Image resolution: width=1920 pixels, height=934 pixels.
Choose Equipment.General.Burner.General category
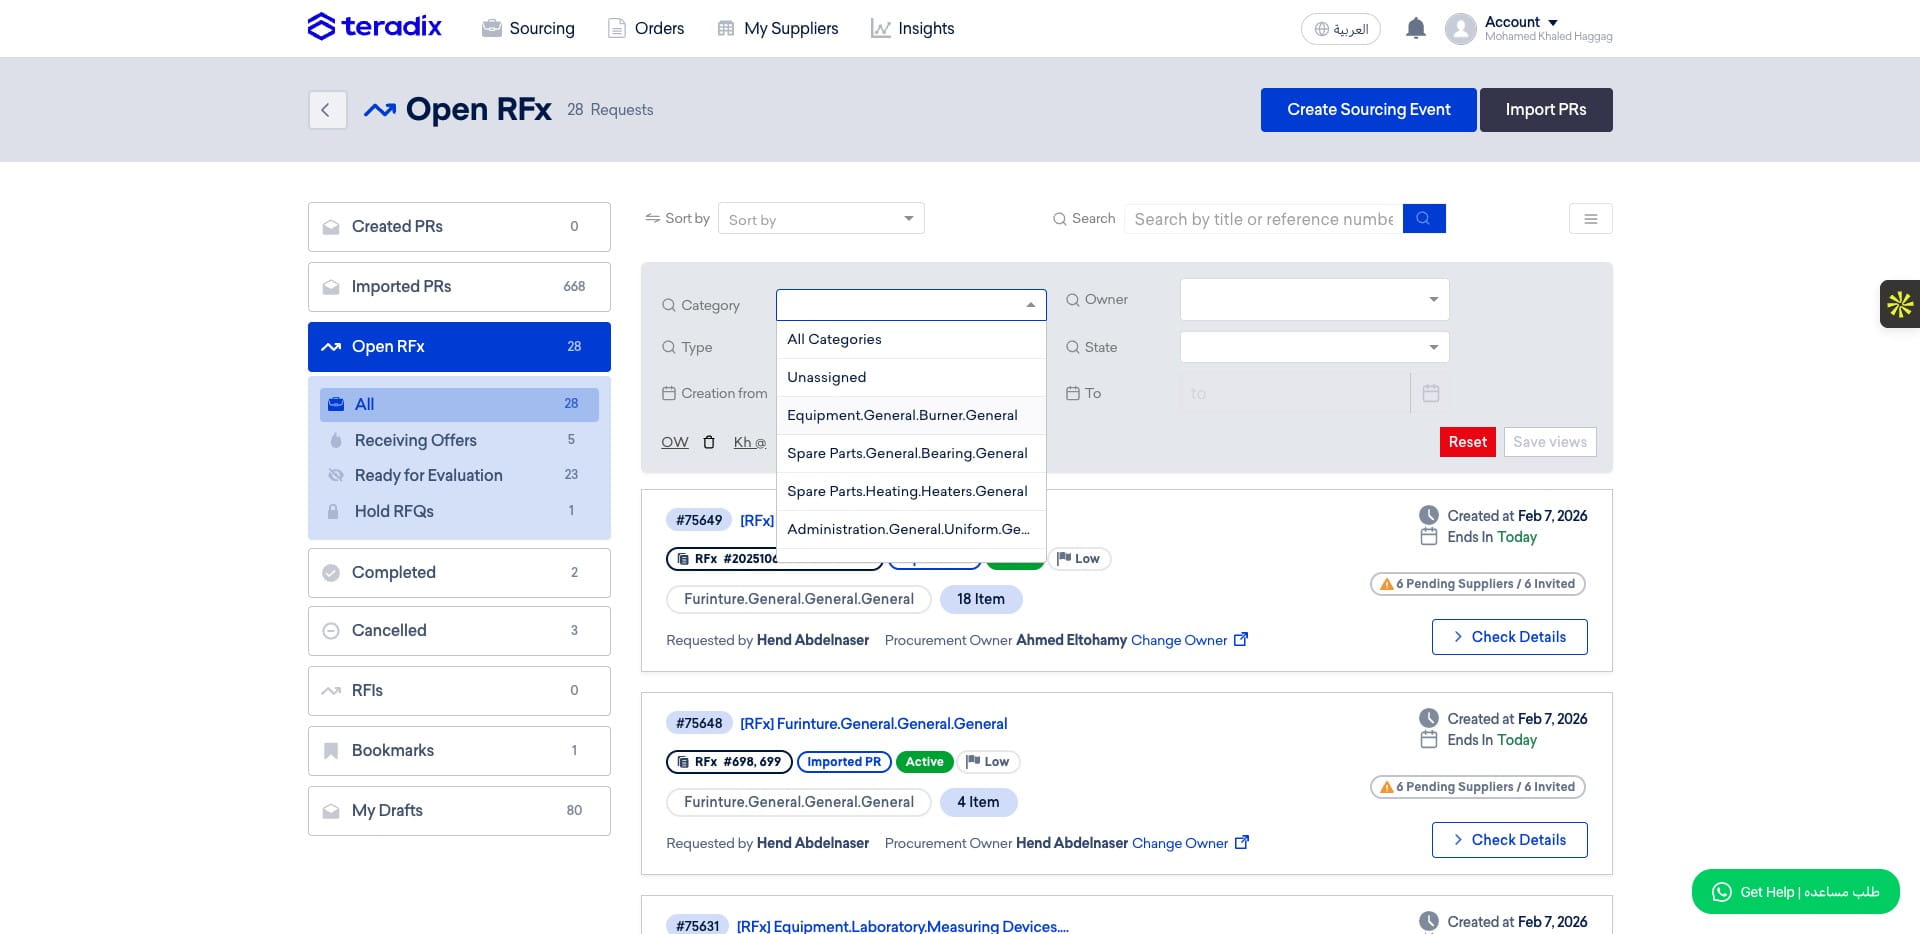point(911,415)
